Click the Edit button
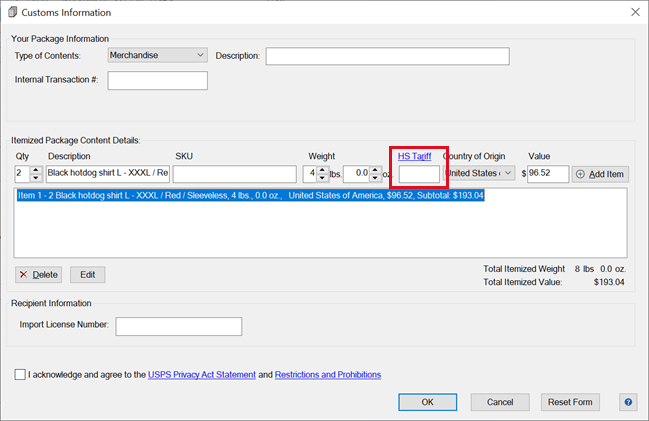 87,274
